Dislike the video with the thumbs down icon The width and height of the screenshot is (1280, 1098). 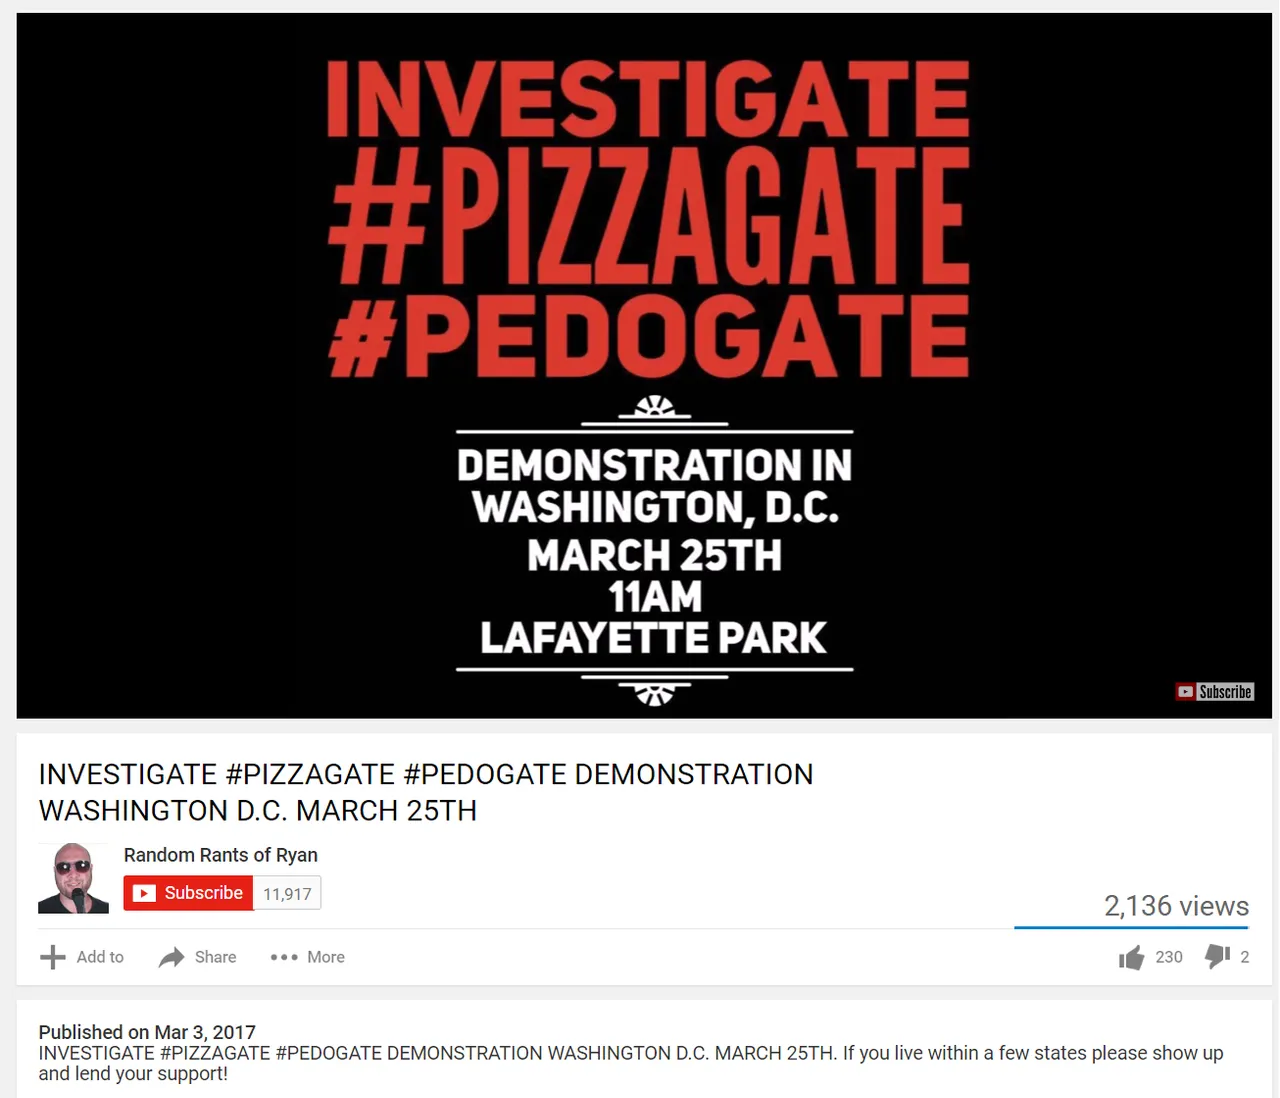click(1218, 957)
